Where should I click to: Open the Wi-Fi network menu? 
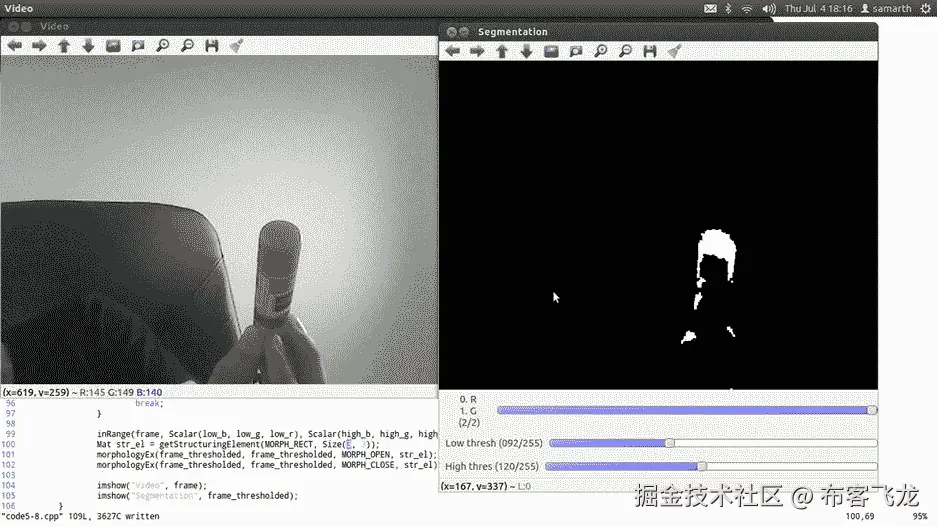coord(746,8)
